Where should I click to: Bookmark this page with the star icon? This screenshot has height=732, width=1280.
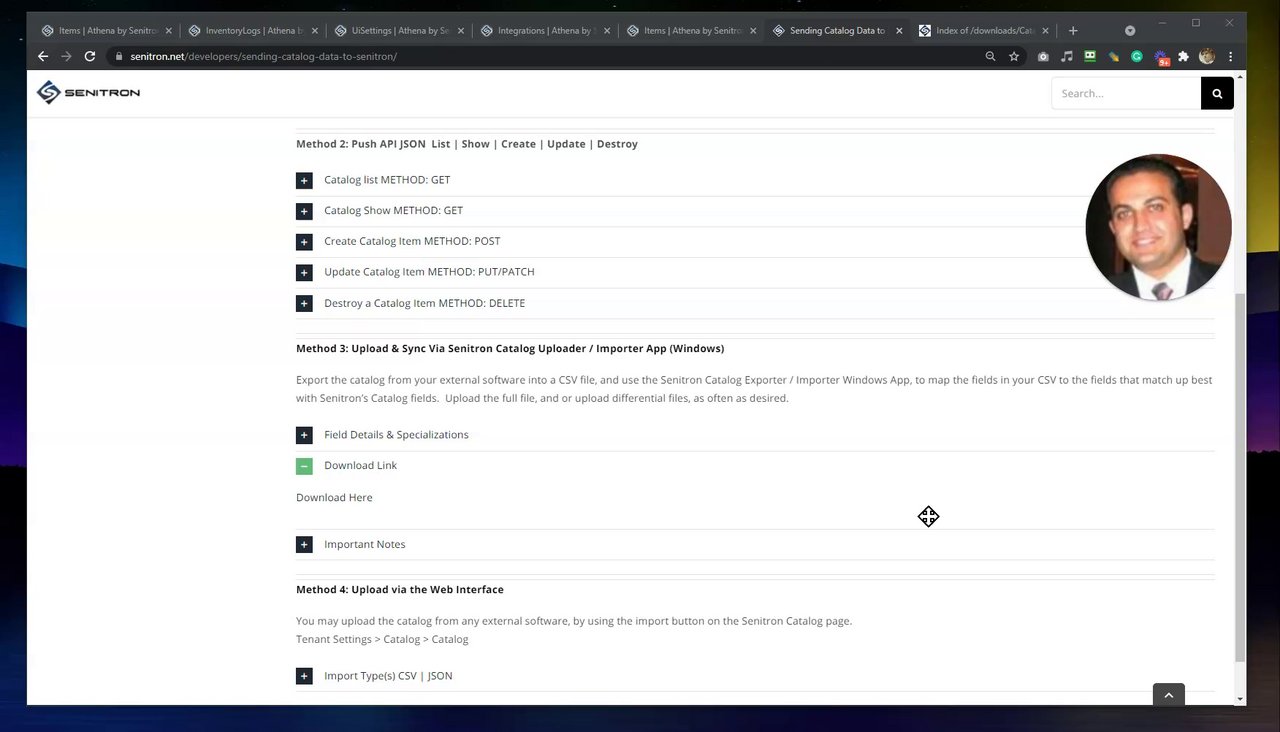[x=1014, y=57]
